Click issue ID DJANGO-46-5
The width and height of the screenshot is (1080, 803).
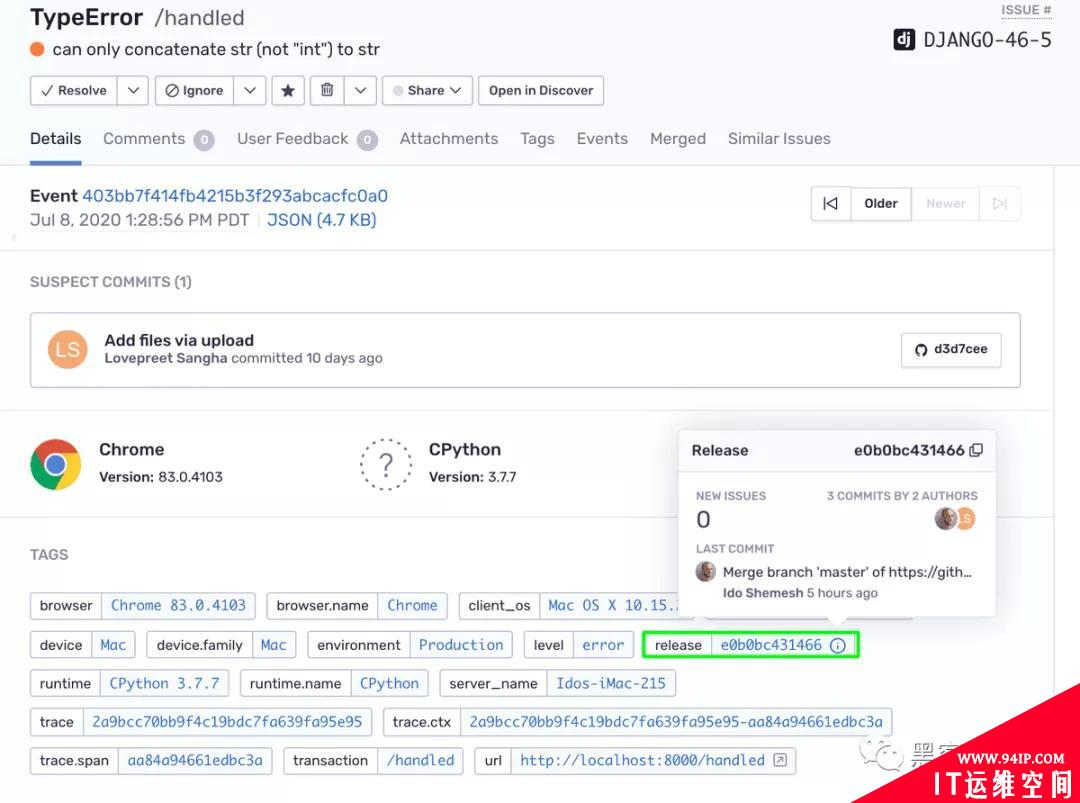[x=987, y=40]
